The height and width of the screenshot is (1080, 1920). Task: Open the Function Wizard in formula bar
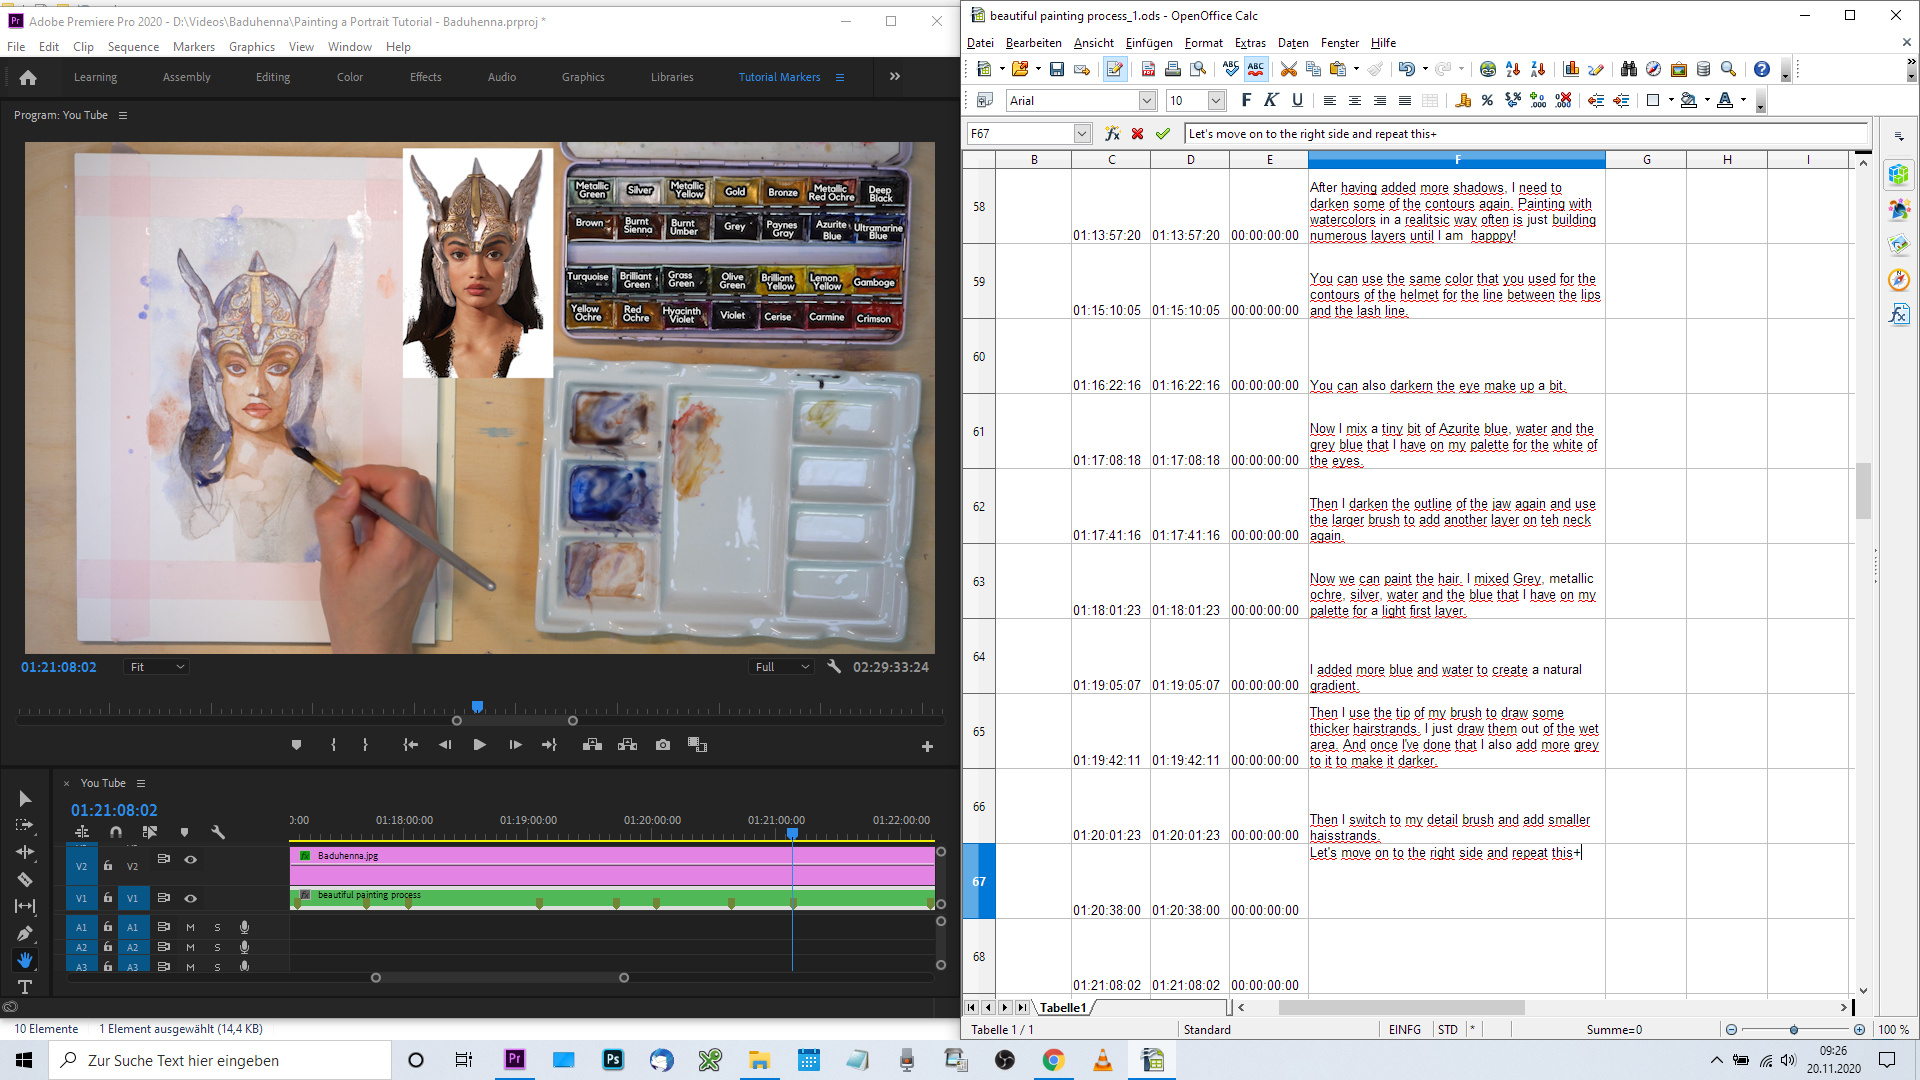1112,133
